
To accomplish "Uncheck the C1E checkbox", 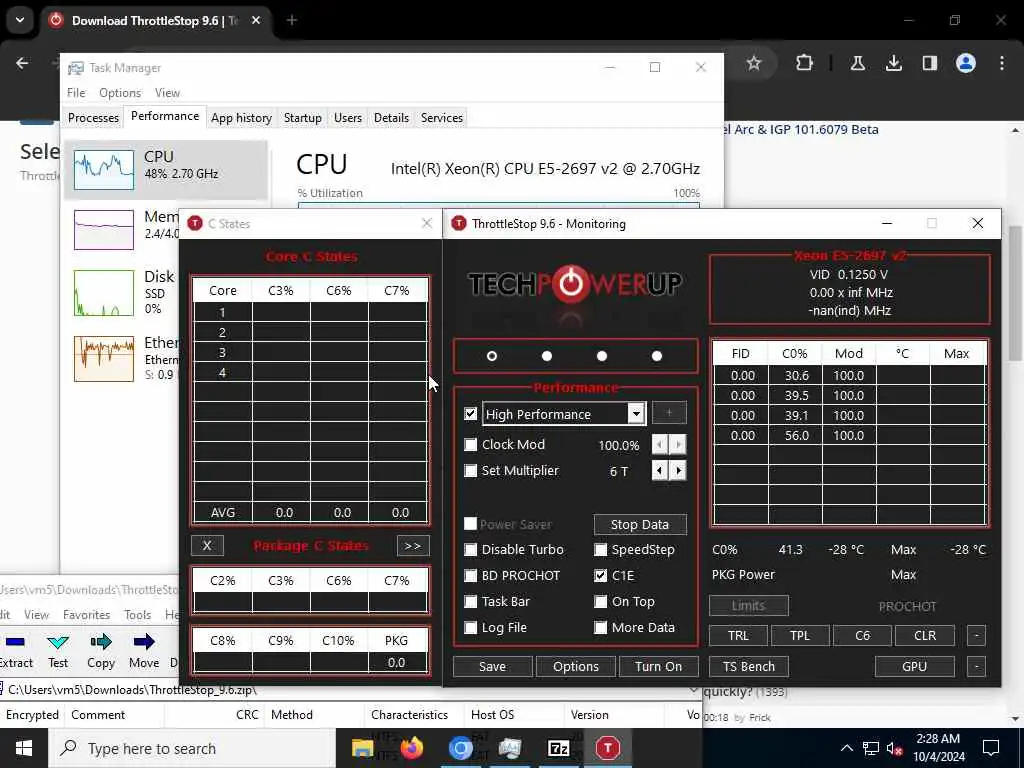I will point(600,576).
